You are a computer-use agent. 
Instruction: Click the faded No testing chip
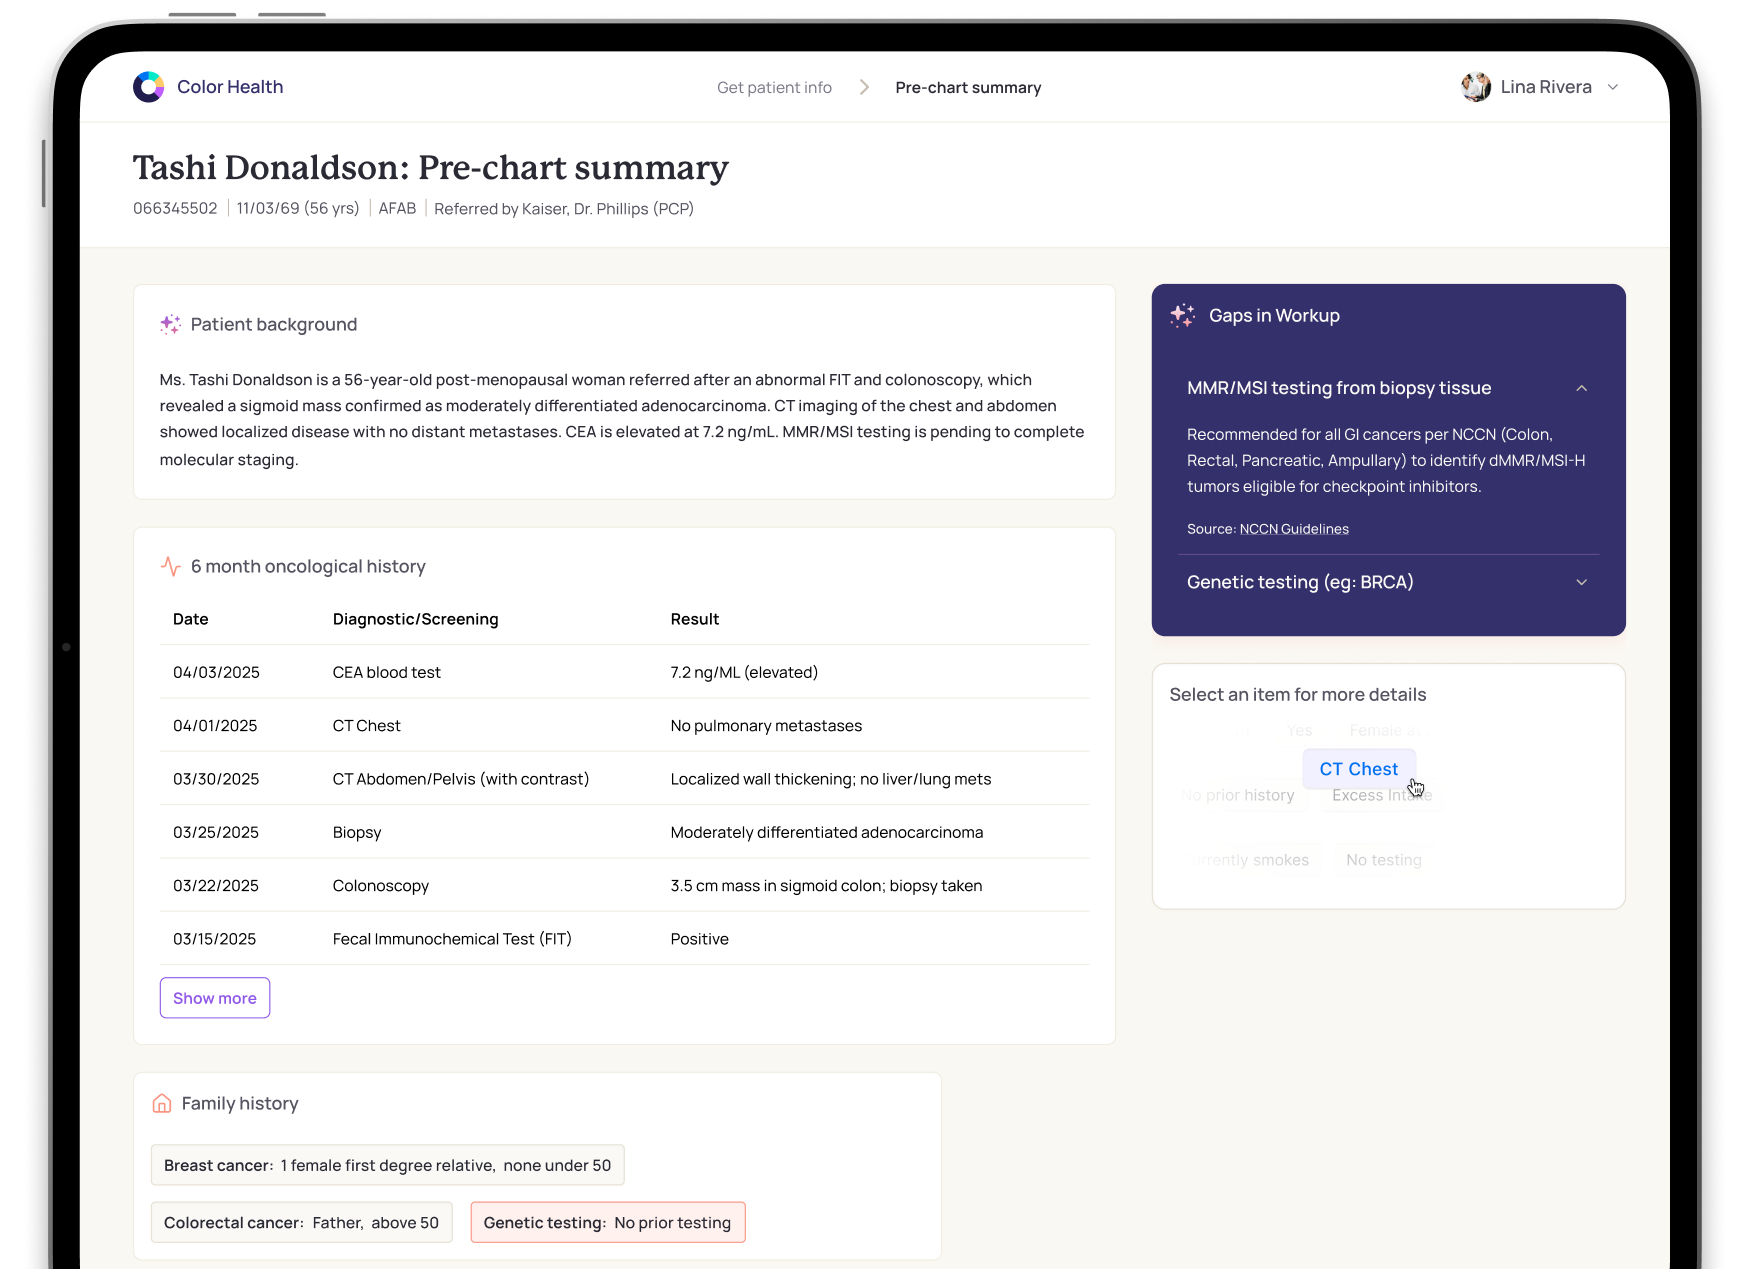pos(1384,860)
